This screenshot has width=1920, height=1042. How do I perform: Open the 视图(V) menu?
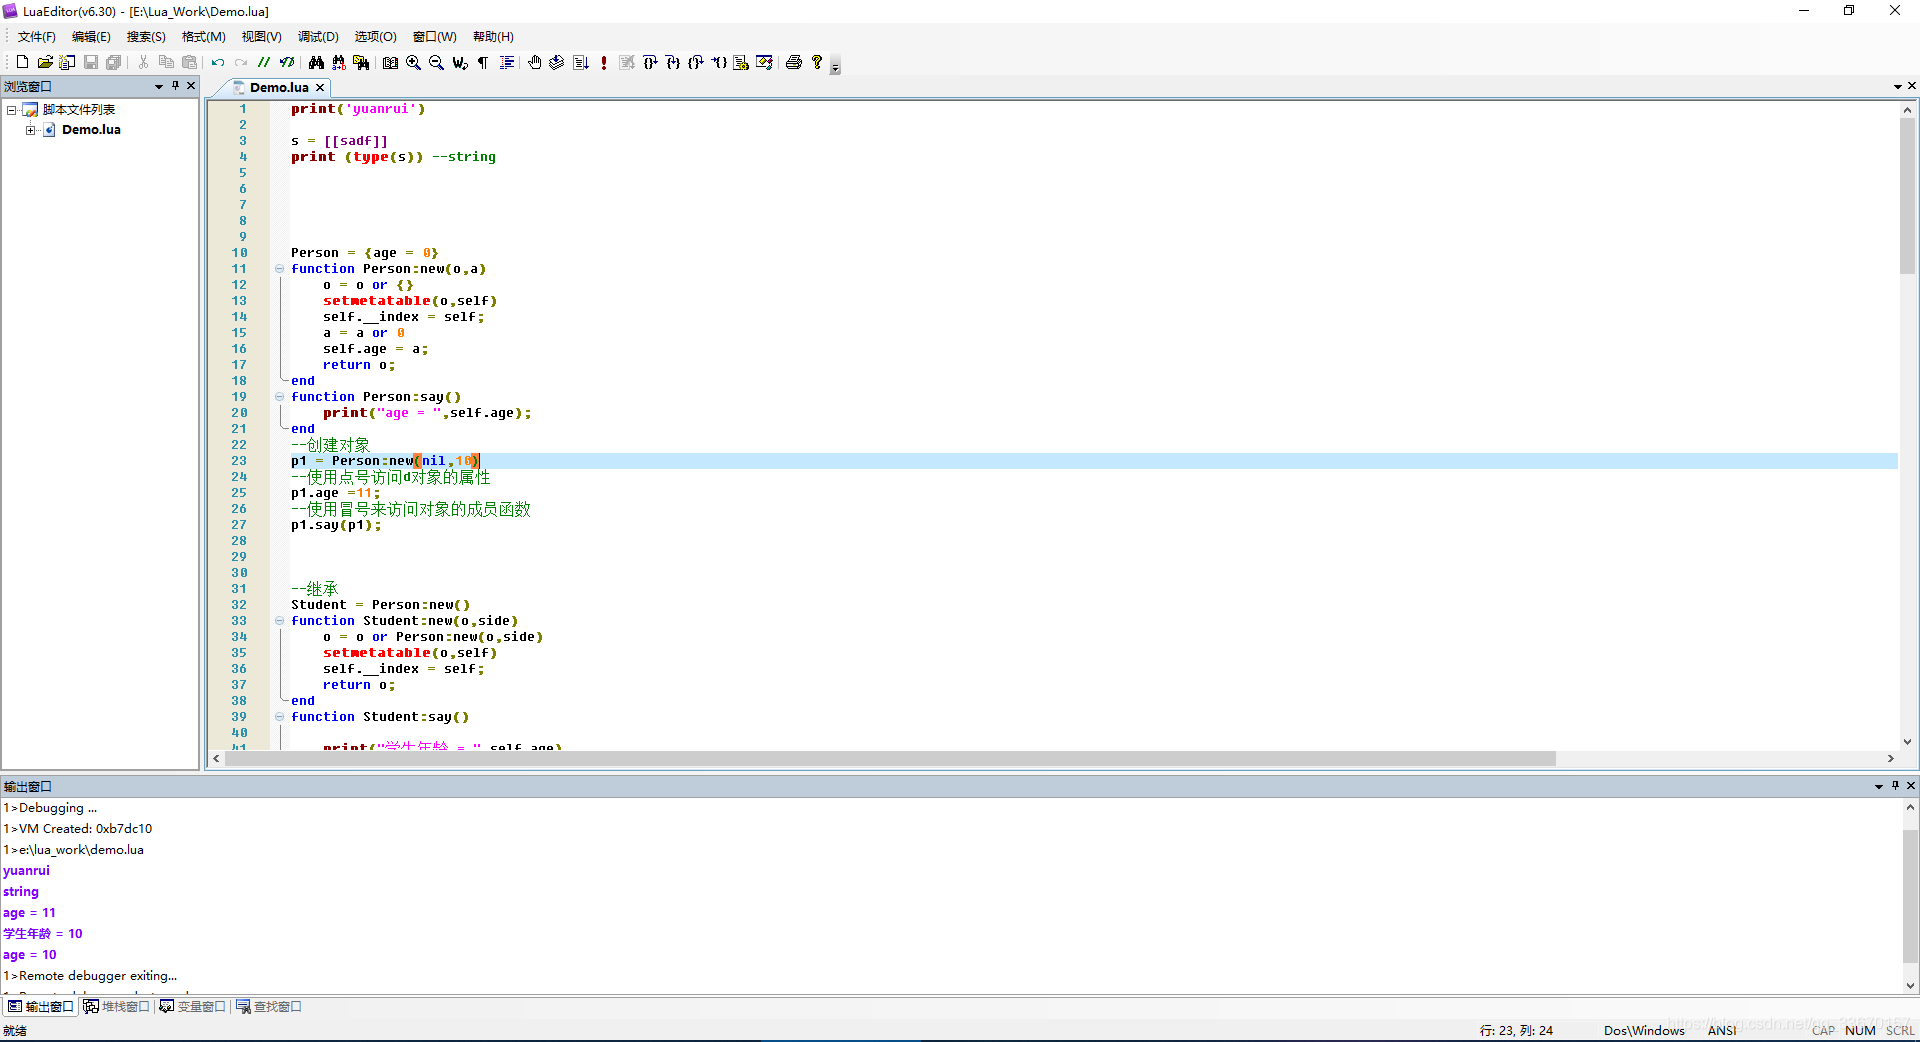click(x=262, y=37)
